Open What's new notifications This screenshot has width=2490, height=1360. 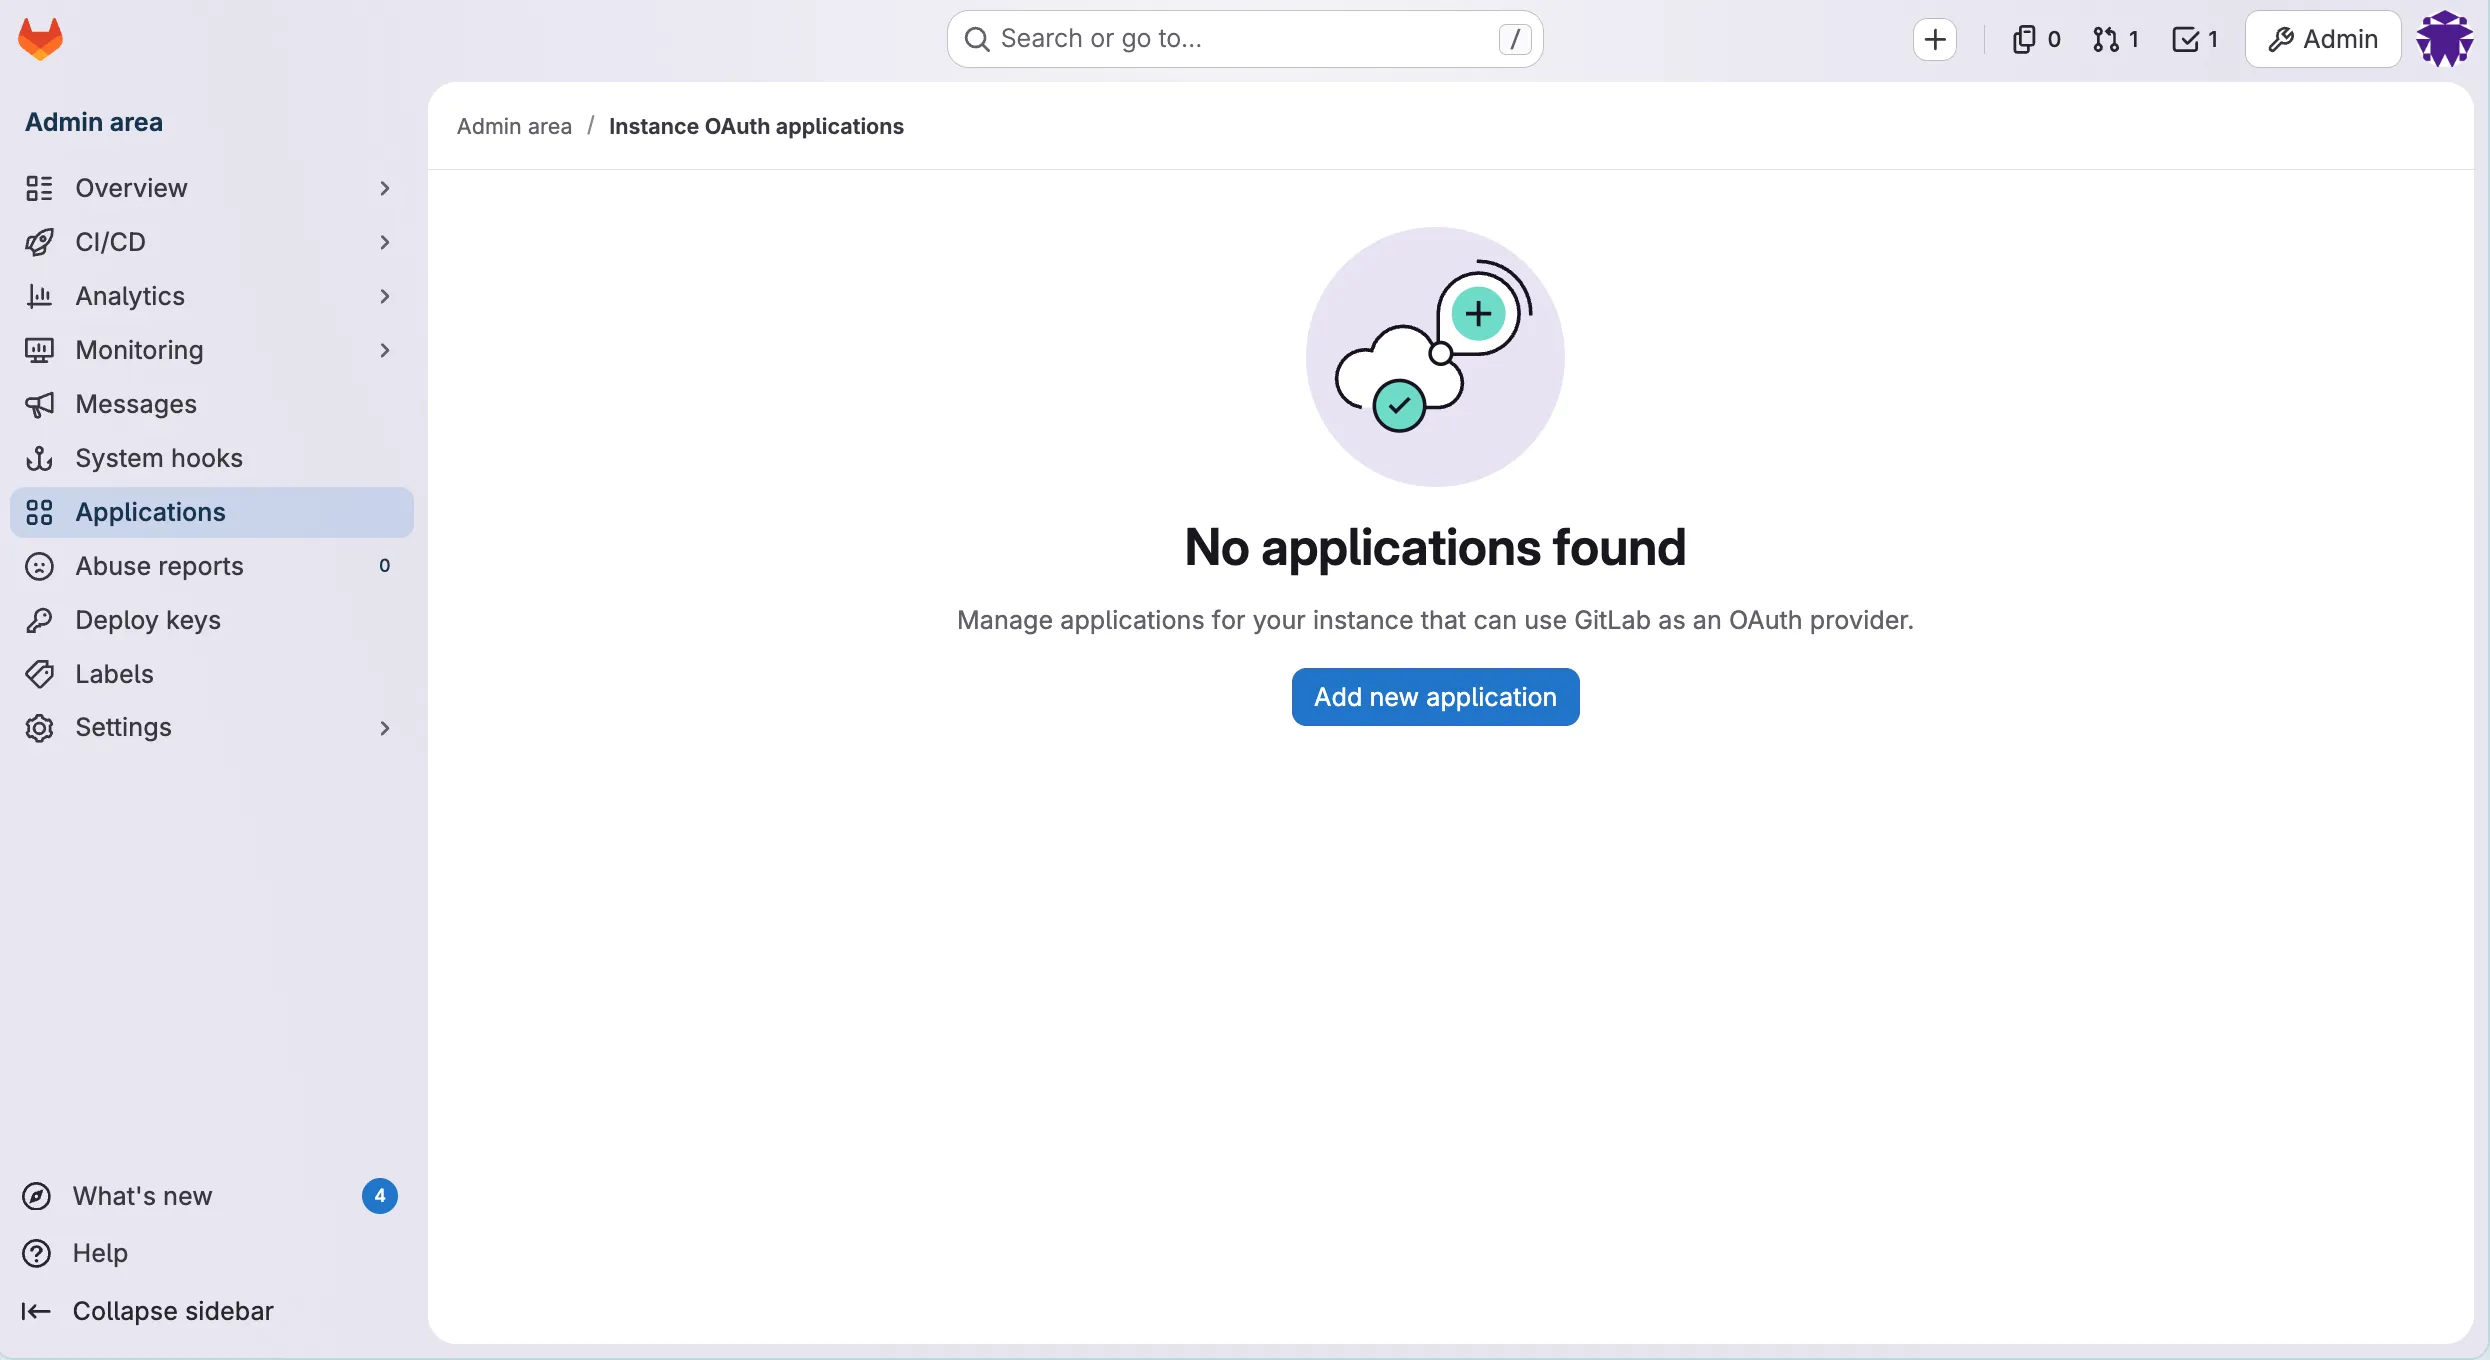tap(144, 1196)
